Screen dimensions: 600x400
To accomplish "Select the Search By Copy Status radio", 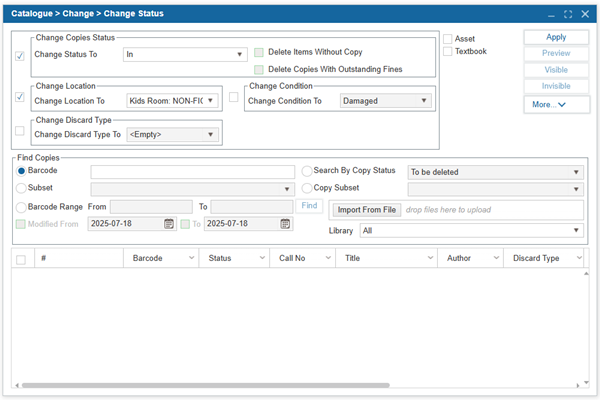I will tap(307, 172).
